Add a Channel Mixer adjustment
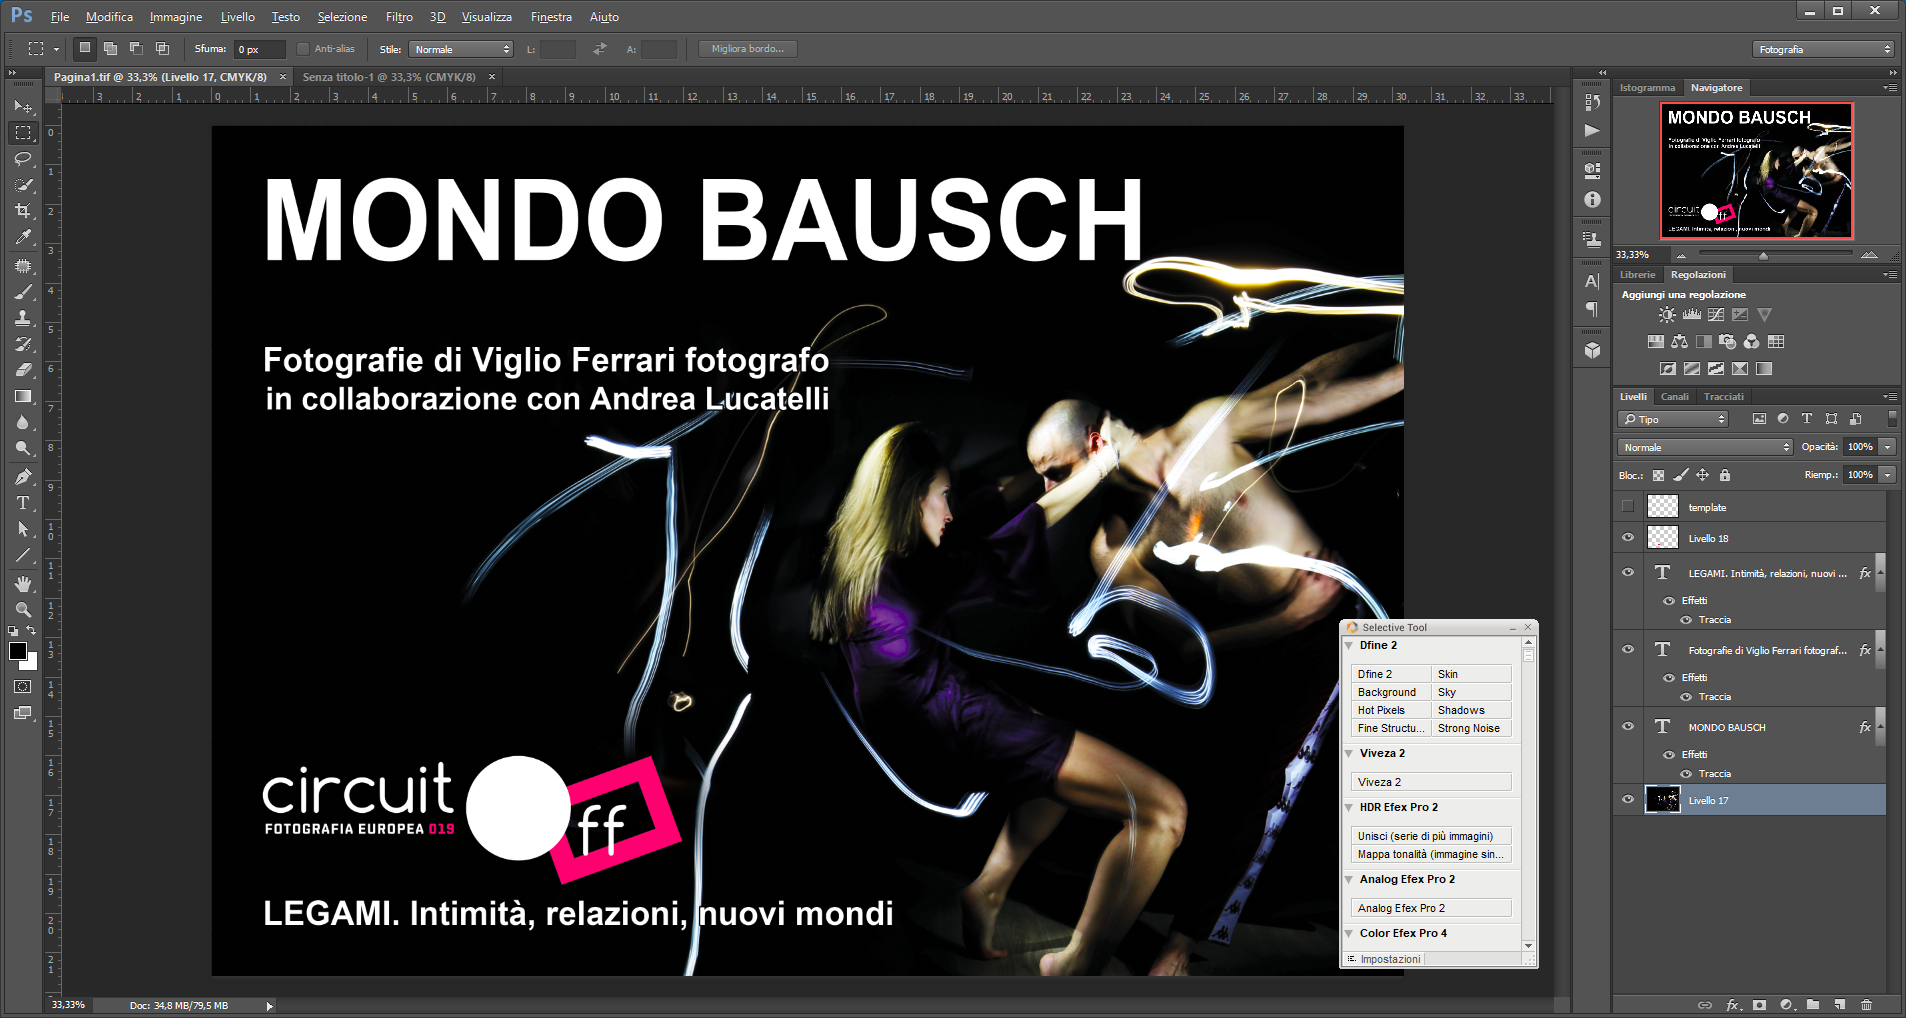1906x1018 pixels. (x=1752, y=341)
